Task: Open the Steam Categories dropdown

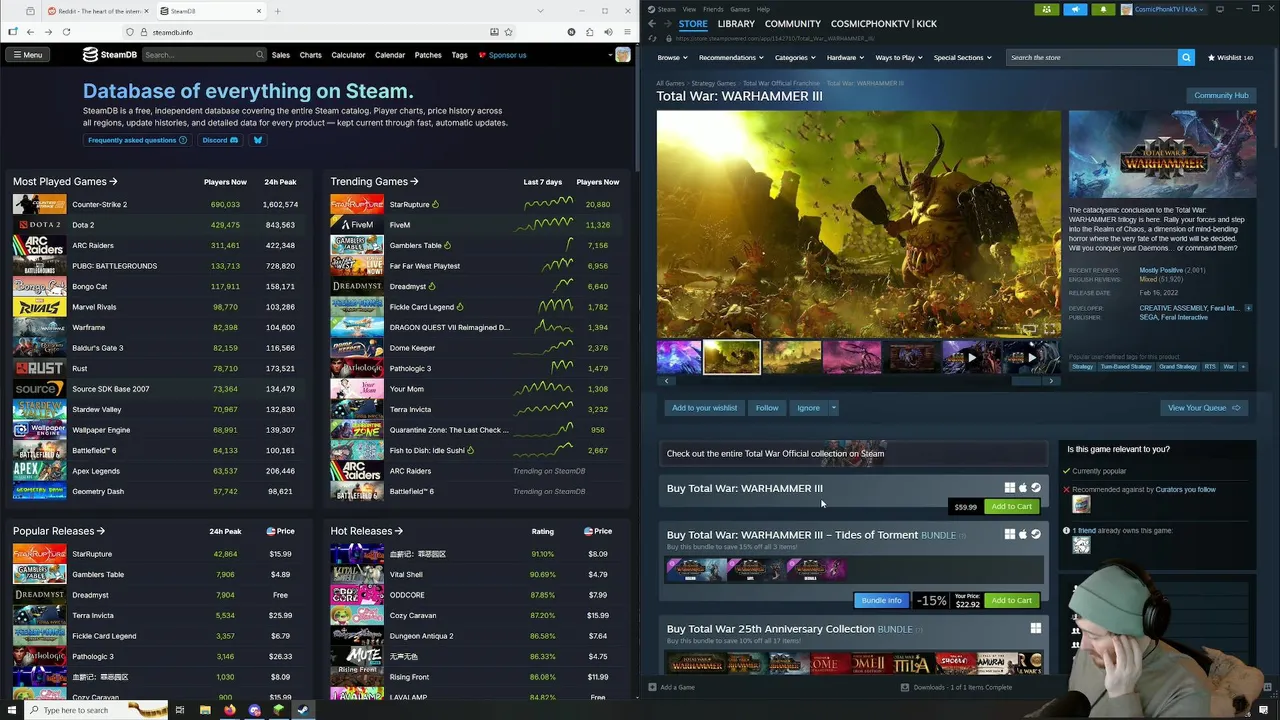Action: (795, 57)
